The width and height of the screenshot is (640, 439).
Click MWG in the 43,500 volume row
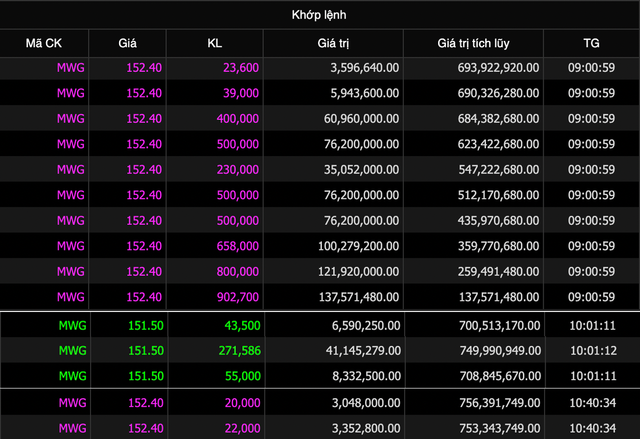tap(71, 327)
